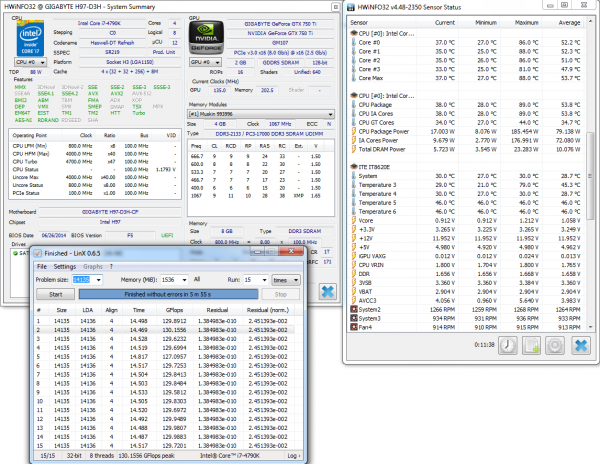Viewport: 600px width, 464px height.
Task: Open the sensor settings gear button
Action: click(x=555, y=345)
